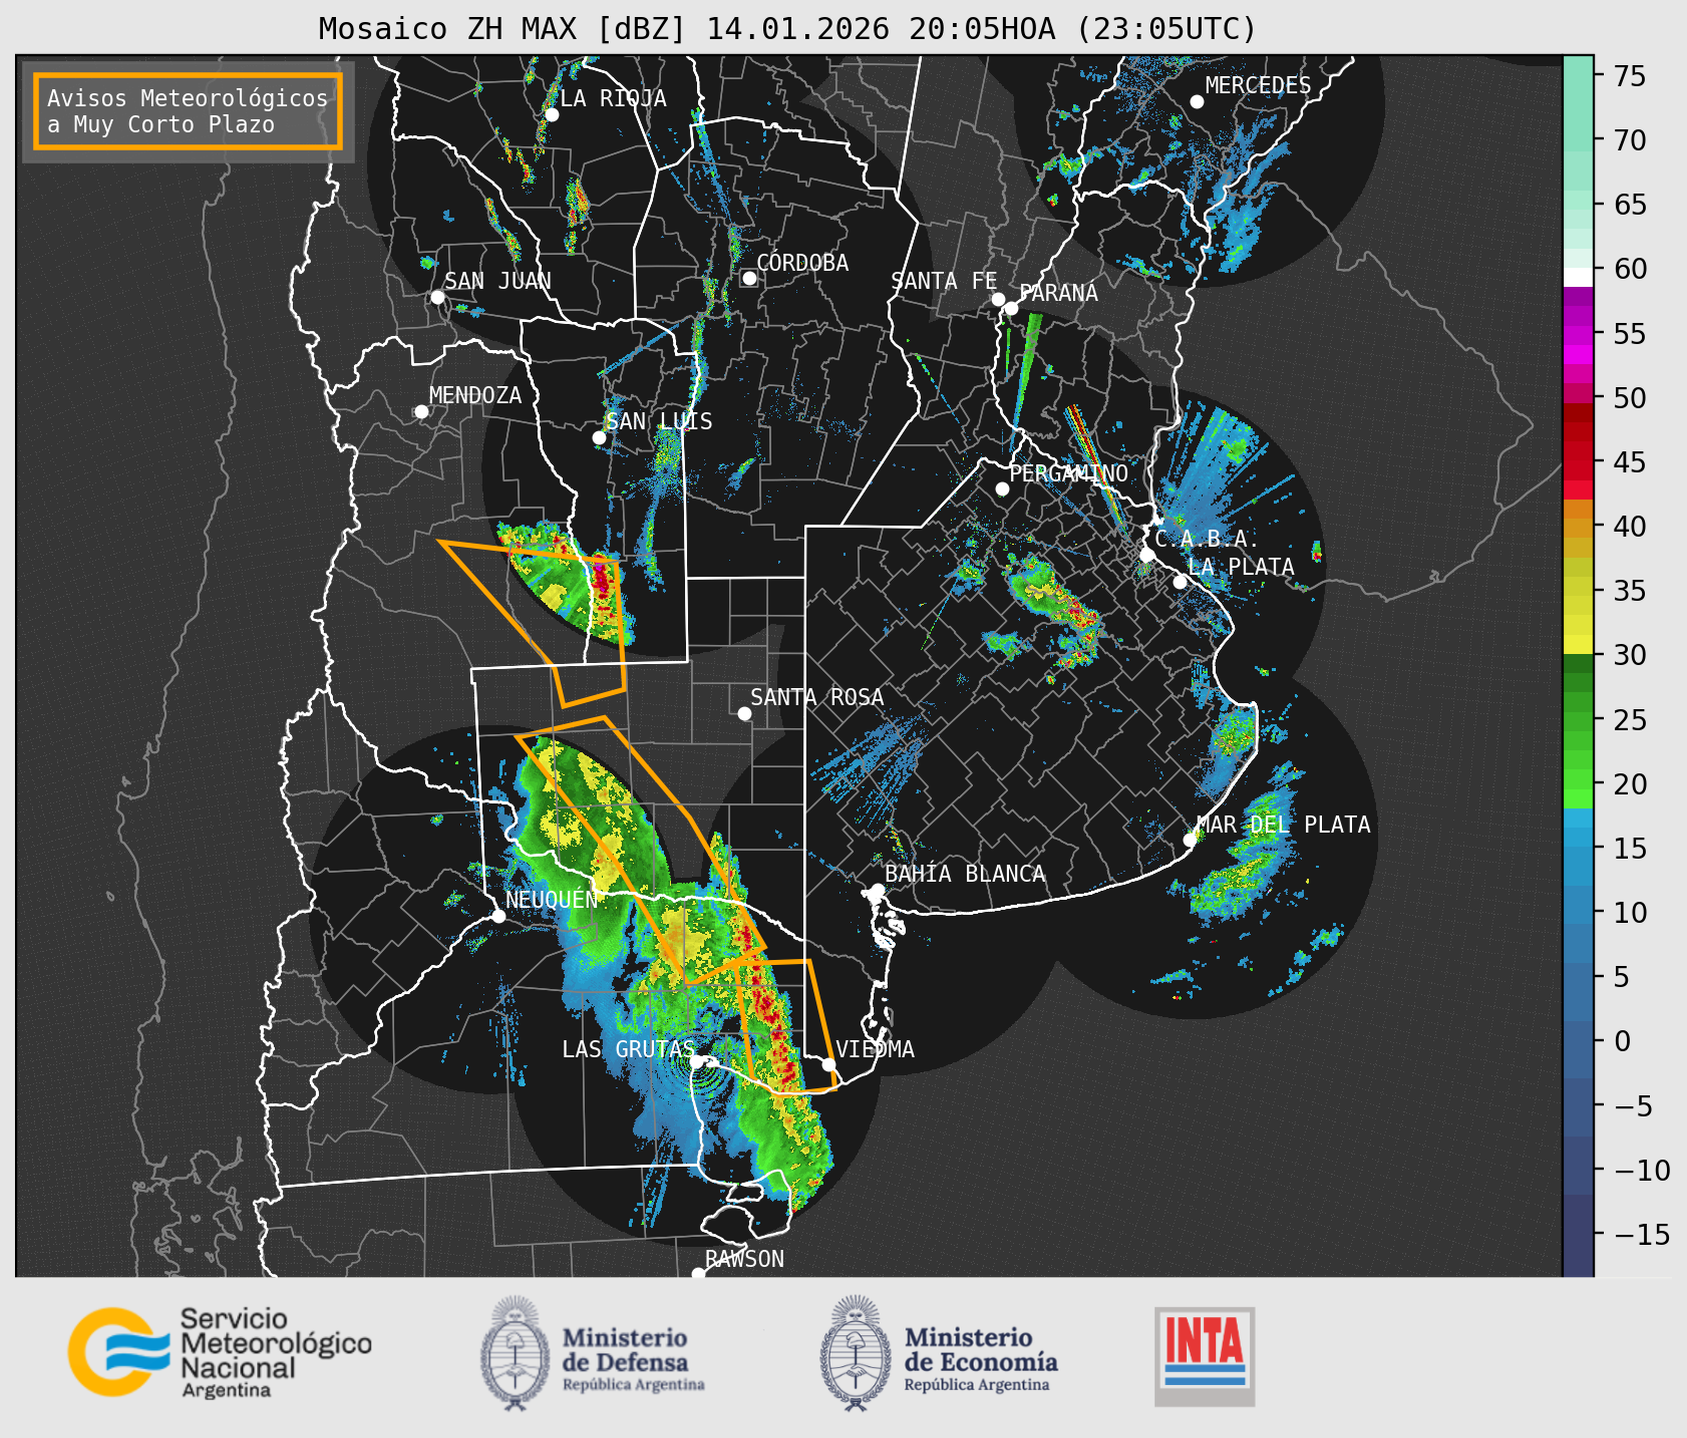The image size is (1687, 1438).
Task: Select the RAWSON city label
Action: [x=744, y=1259]
